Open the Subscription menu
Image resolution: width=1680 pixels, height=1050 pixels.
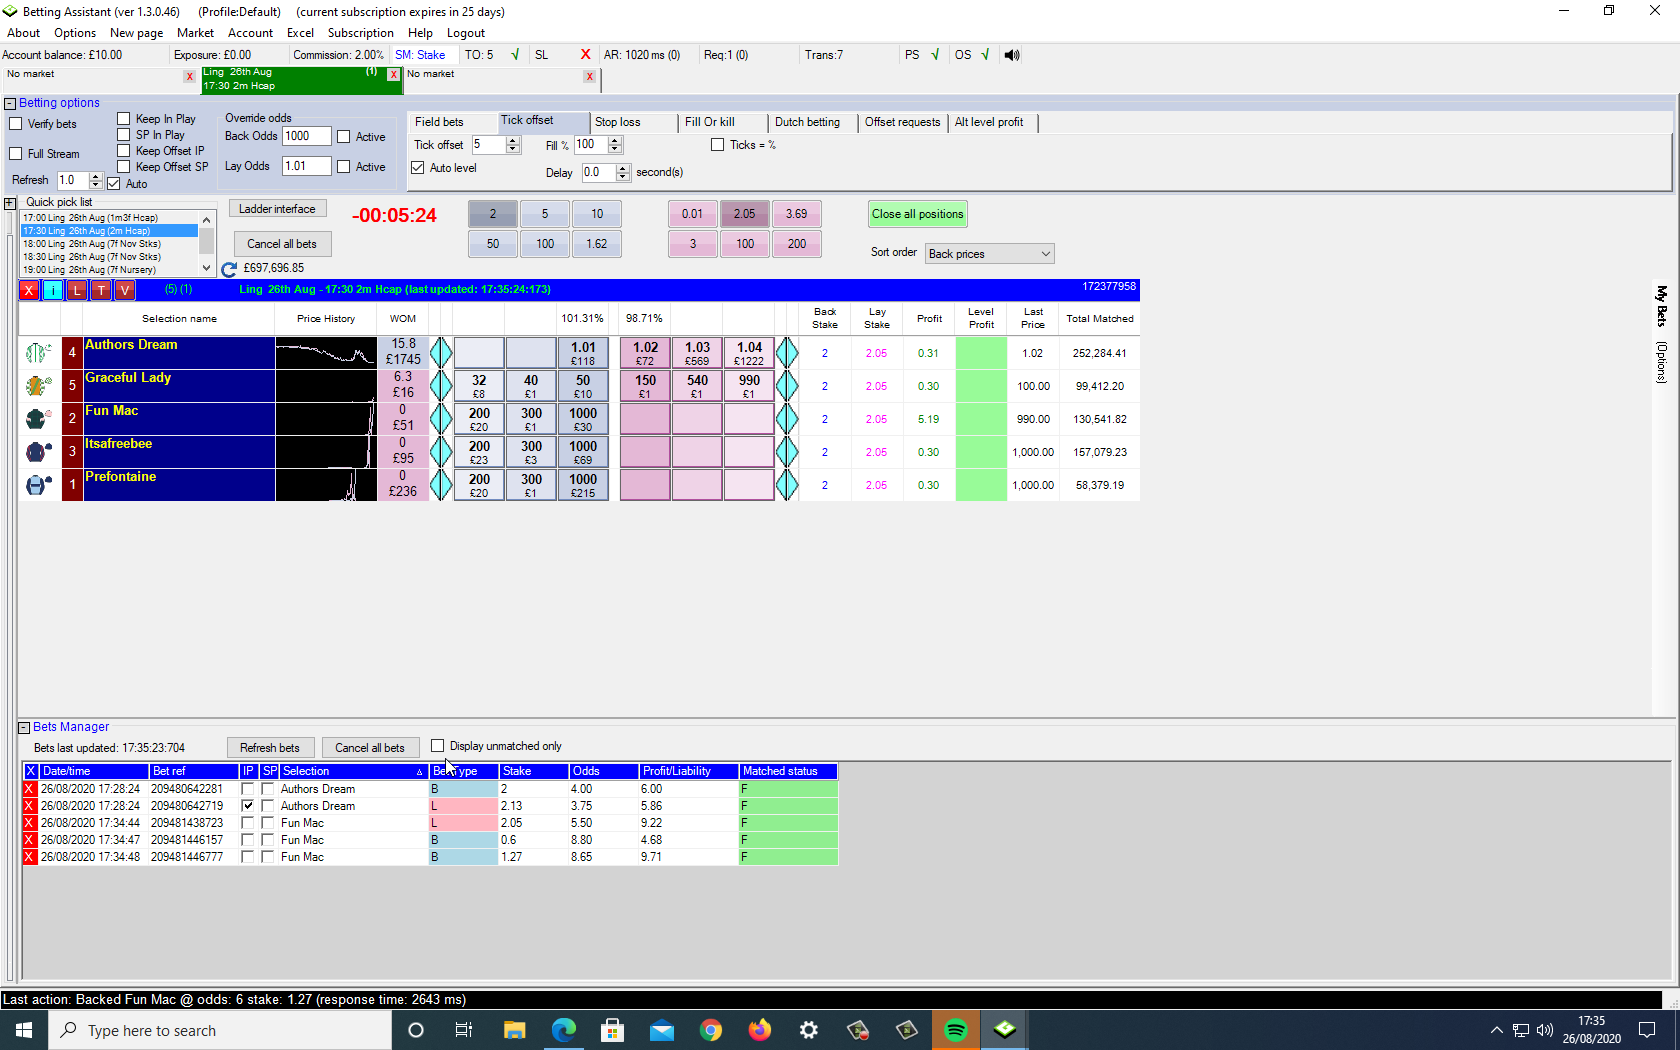tap(360, 33)
